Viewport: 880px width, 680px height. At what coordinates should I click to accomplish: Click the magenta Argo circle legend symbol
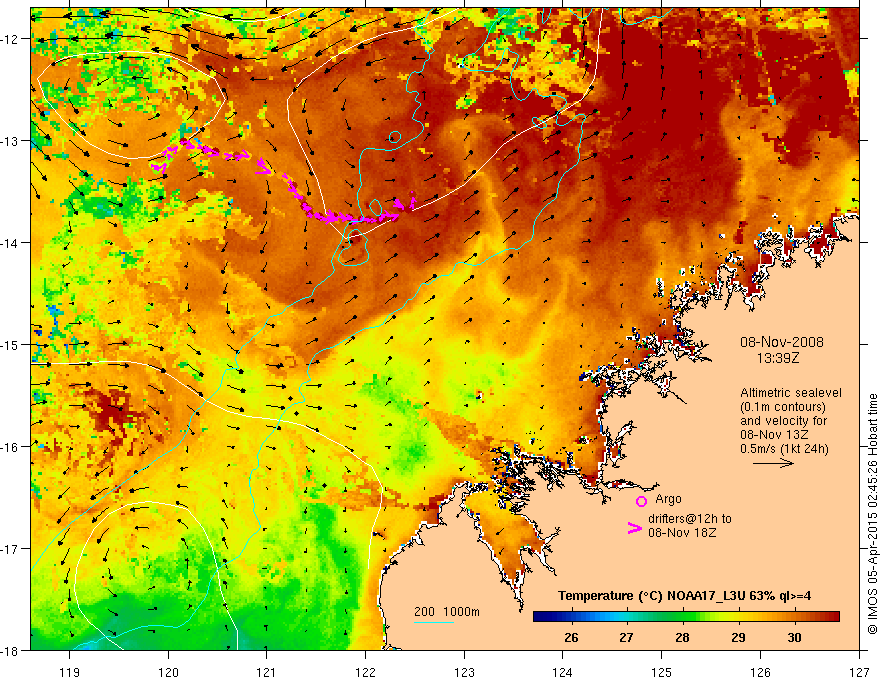[641, 501]
